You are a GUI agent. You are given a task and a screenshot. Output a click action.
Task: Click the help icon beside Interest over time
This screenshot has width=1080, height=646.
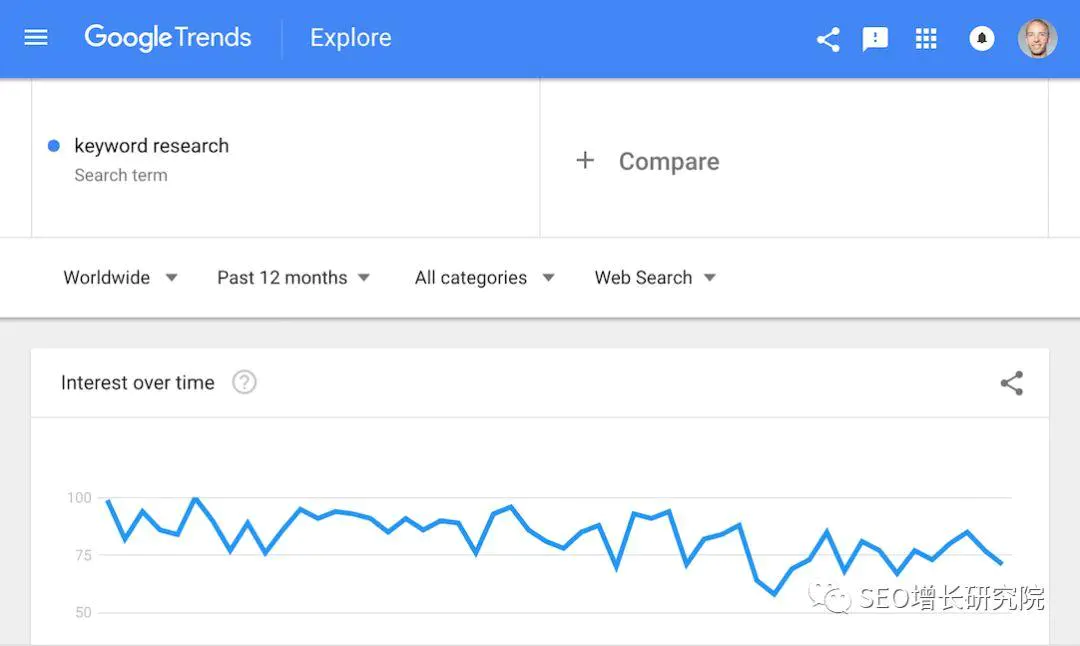coord(244,382)
